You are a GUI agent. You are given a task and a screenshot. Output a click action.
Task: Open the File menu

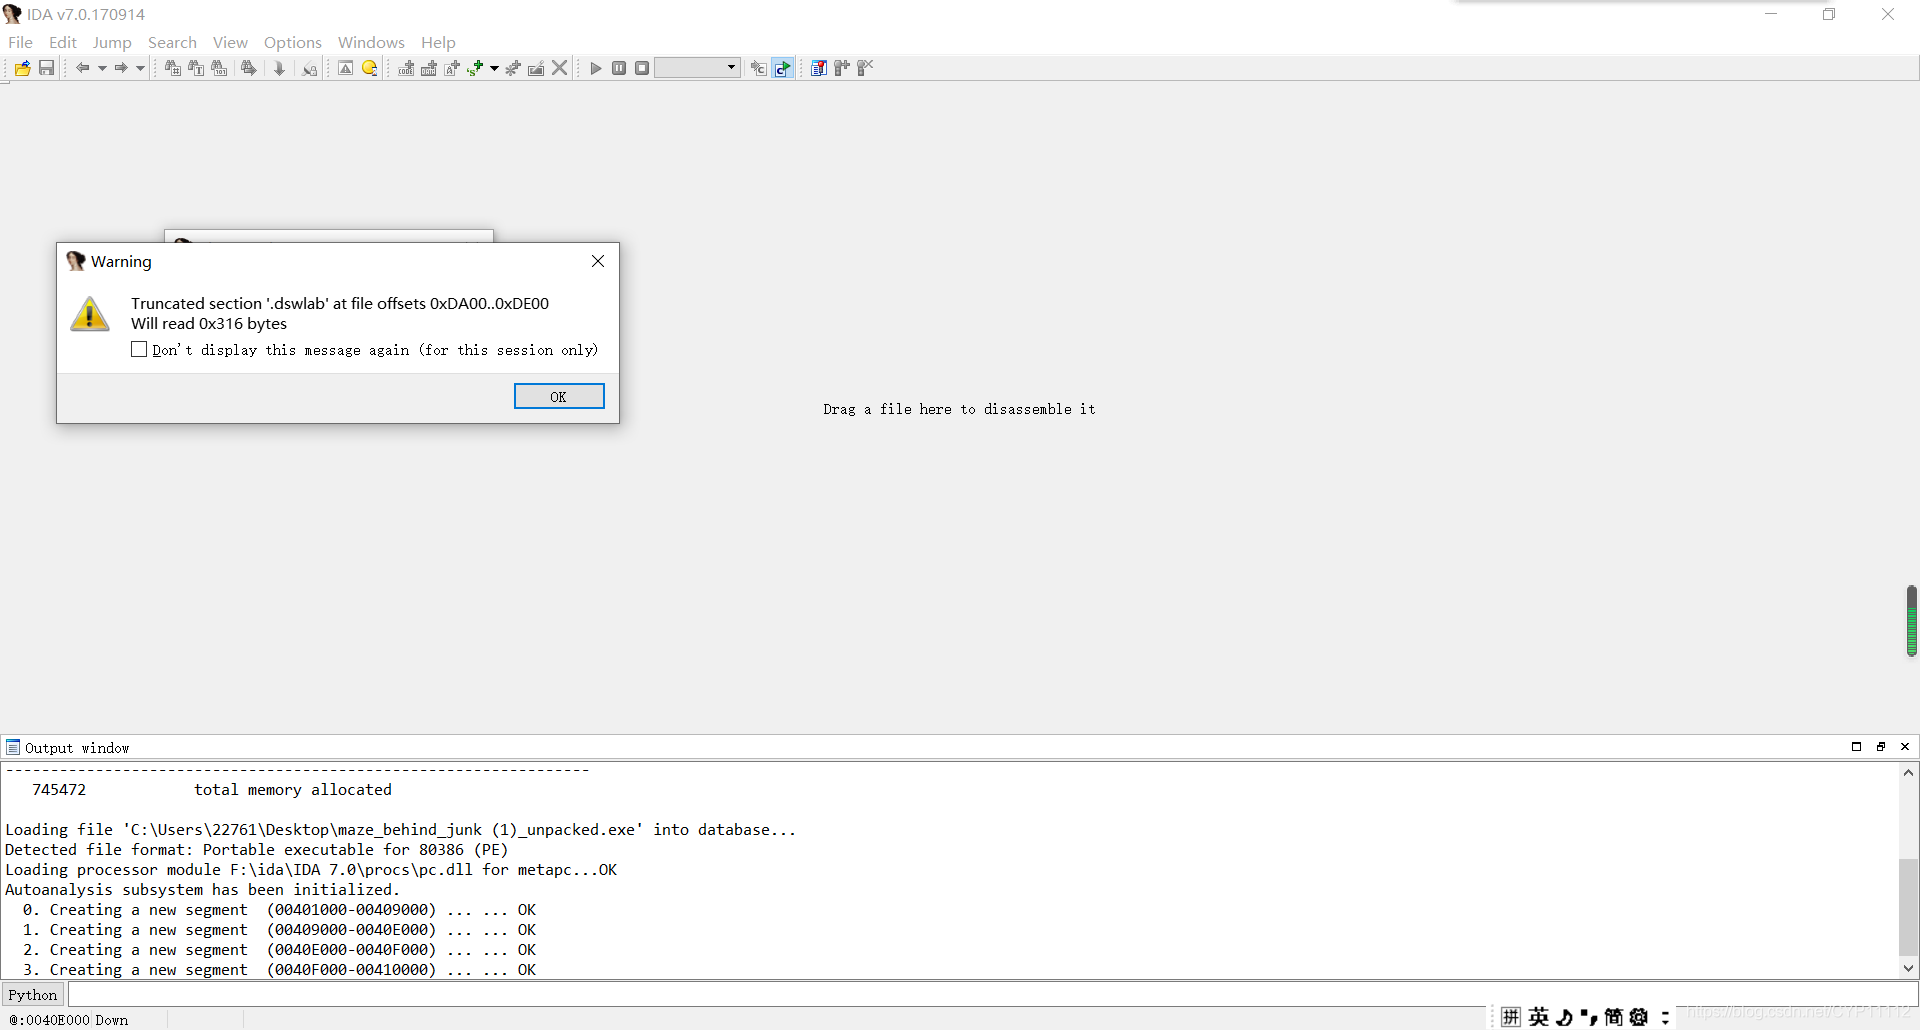coord(20,42)
